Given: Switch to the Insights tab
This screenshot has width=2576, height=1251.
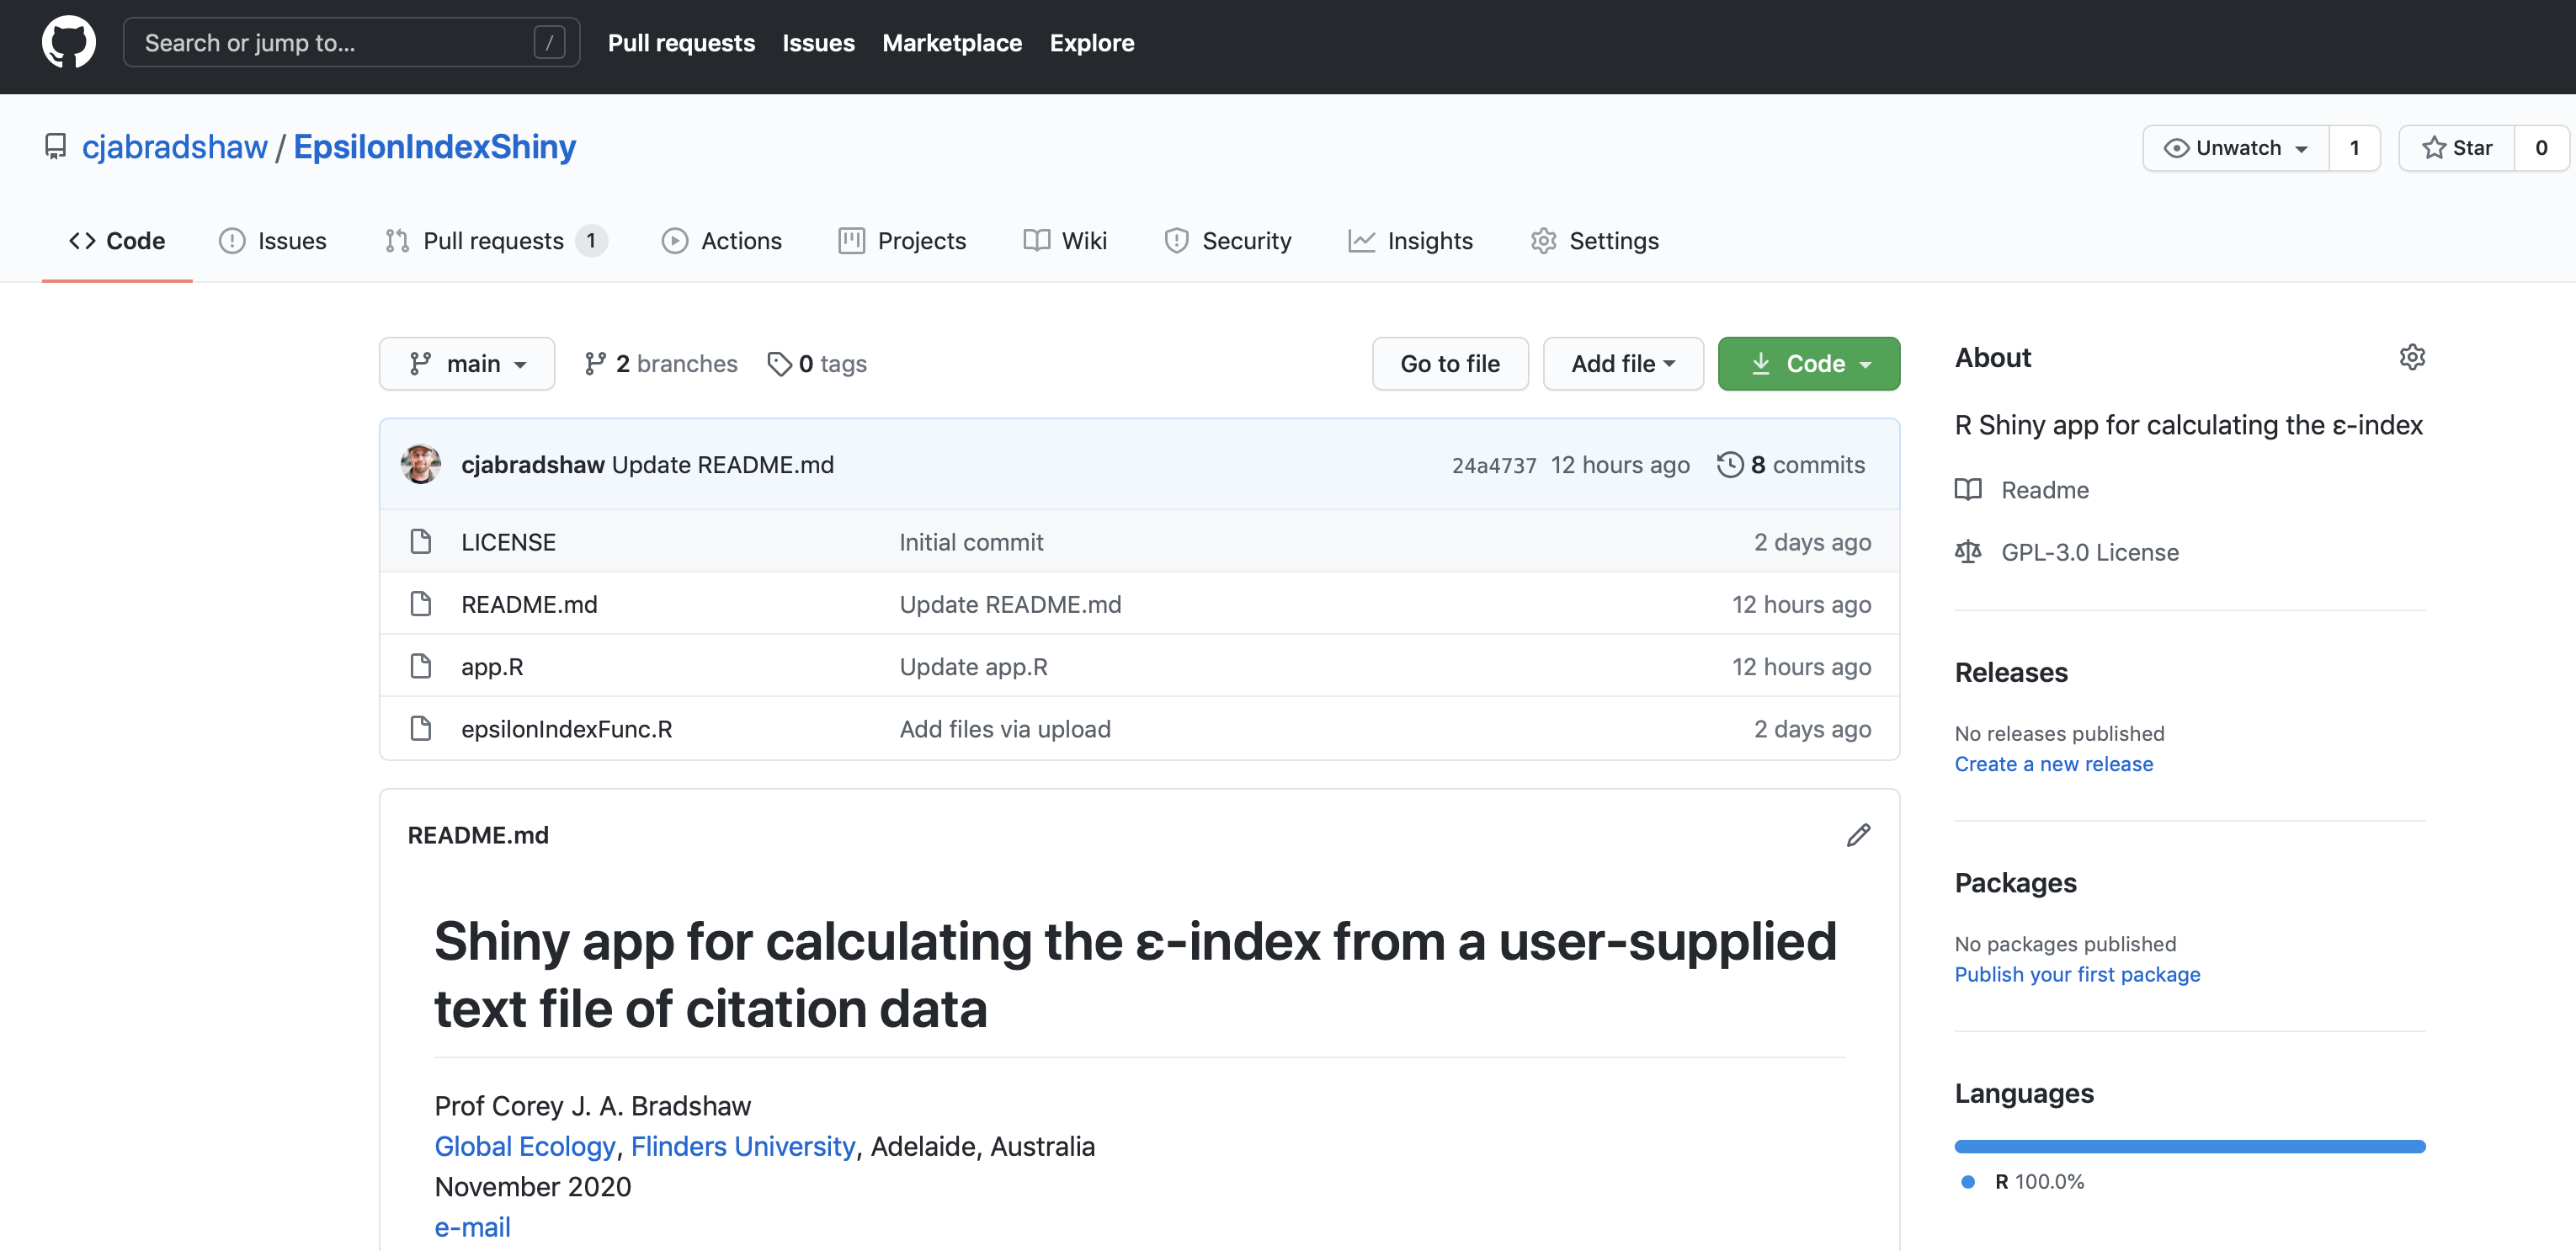Looking at the screenshot, I should click(1411, 241).
